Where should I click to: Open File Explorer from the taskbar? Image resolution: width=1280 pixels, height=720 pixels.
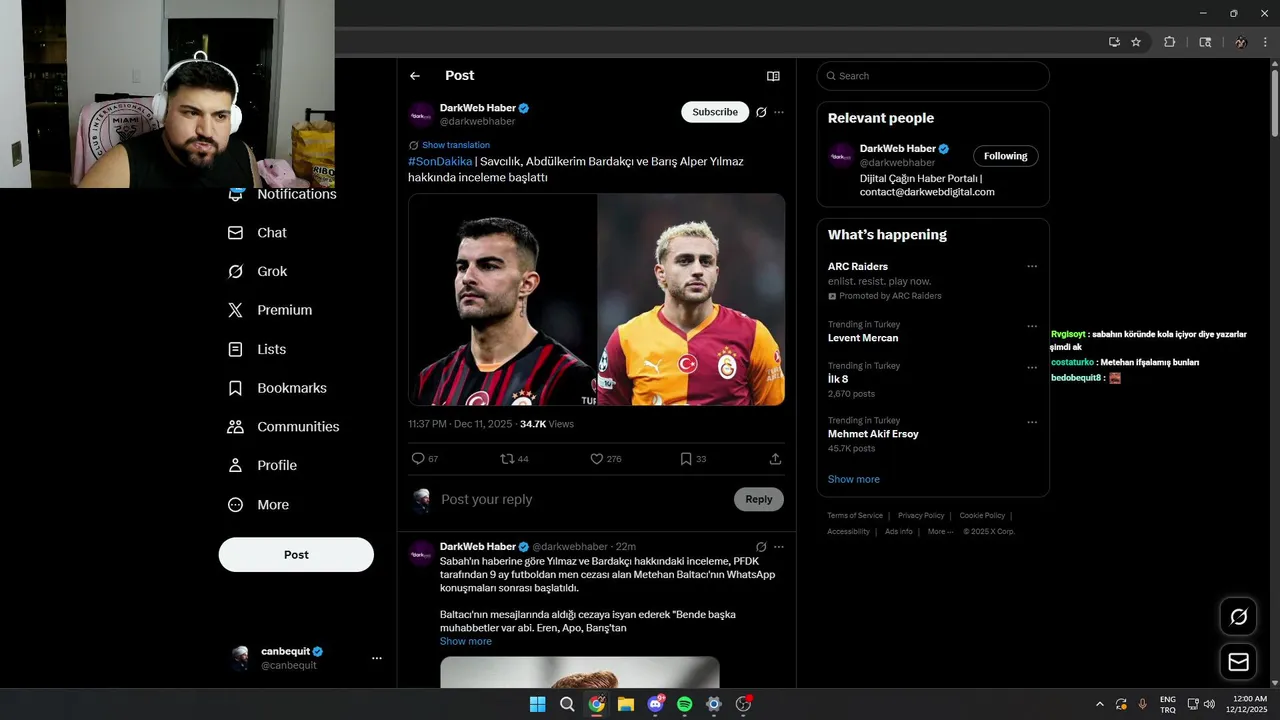pyautogui.click(x=626, y=704)
